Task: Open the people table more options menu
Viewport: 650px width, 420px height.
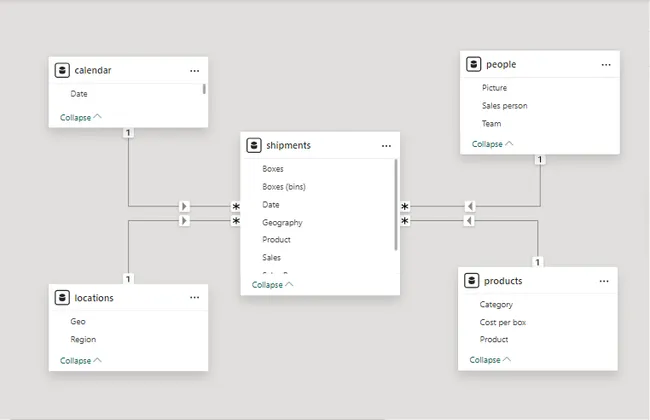Action: (x=606, y=65)
